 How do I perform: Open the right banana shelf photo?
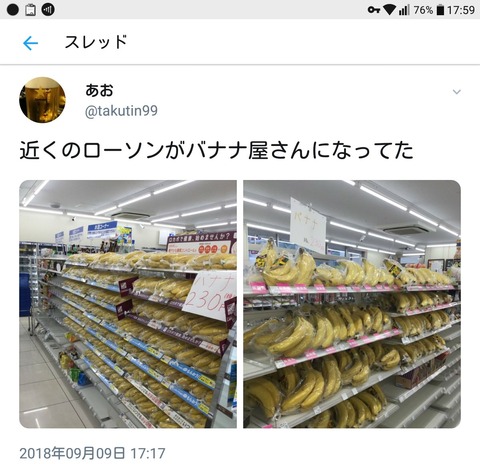pos(352,304)
